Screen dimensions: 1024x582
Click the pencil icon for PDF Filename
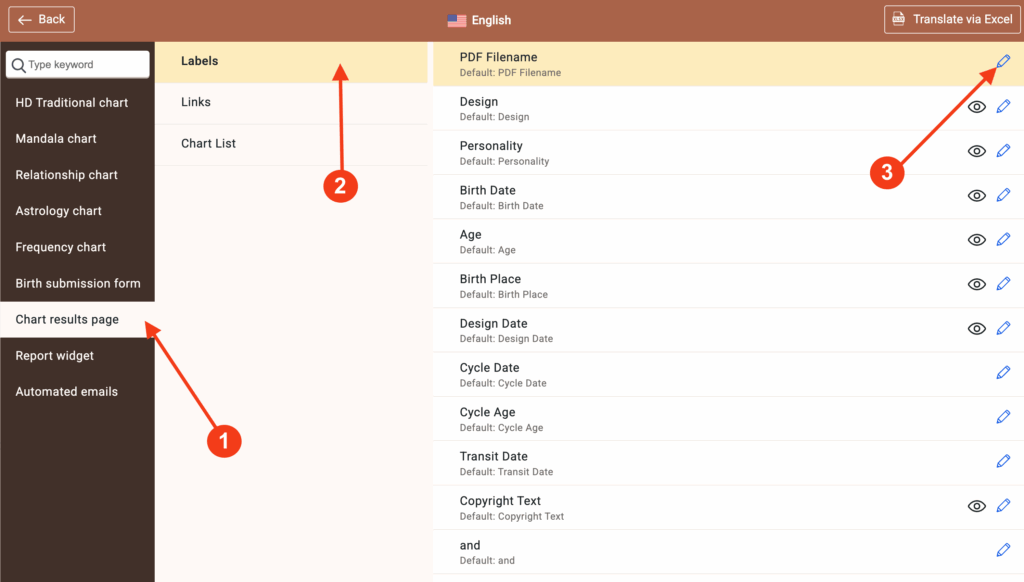(1003, 62)
